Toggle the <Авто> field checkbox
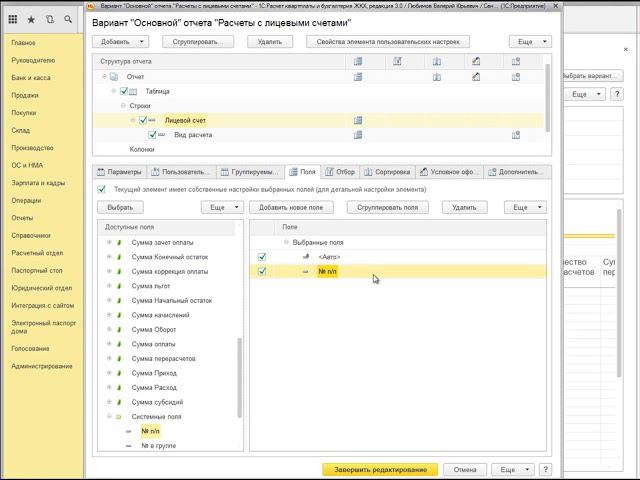The width and height of the screenshot is (640, 480). point(262,257)
